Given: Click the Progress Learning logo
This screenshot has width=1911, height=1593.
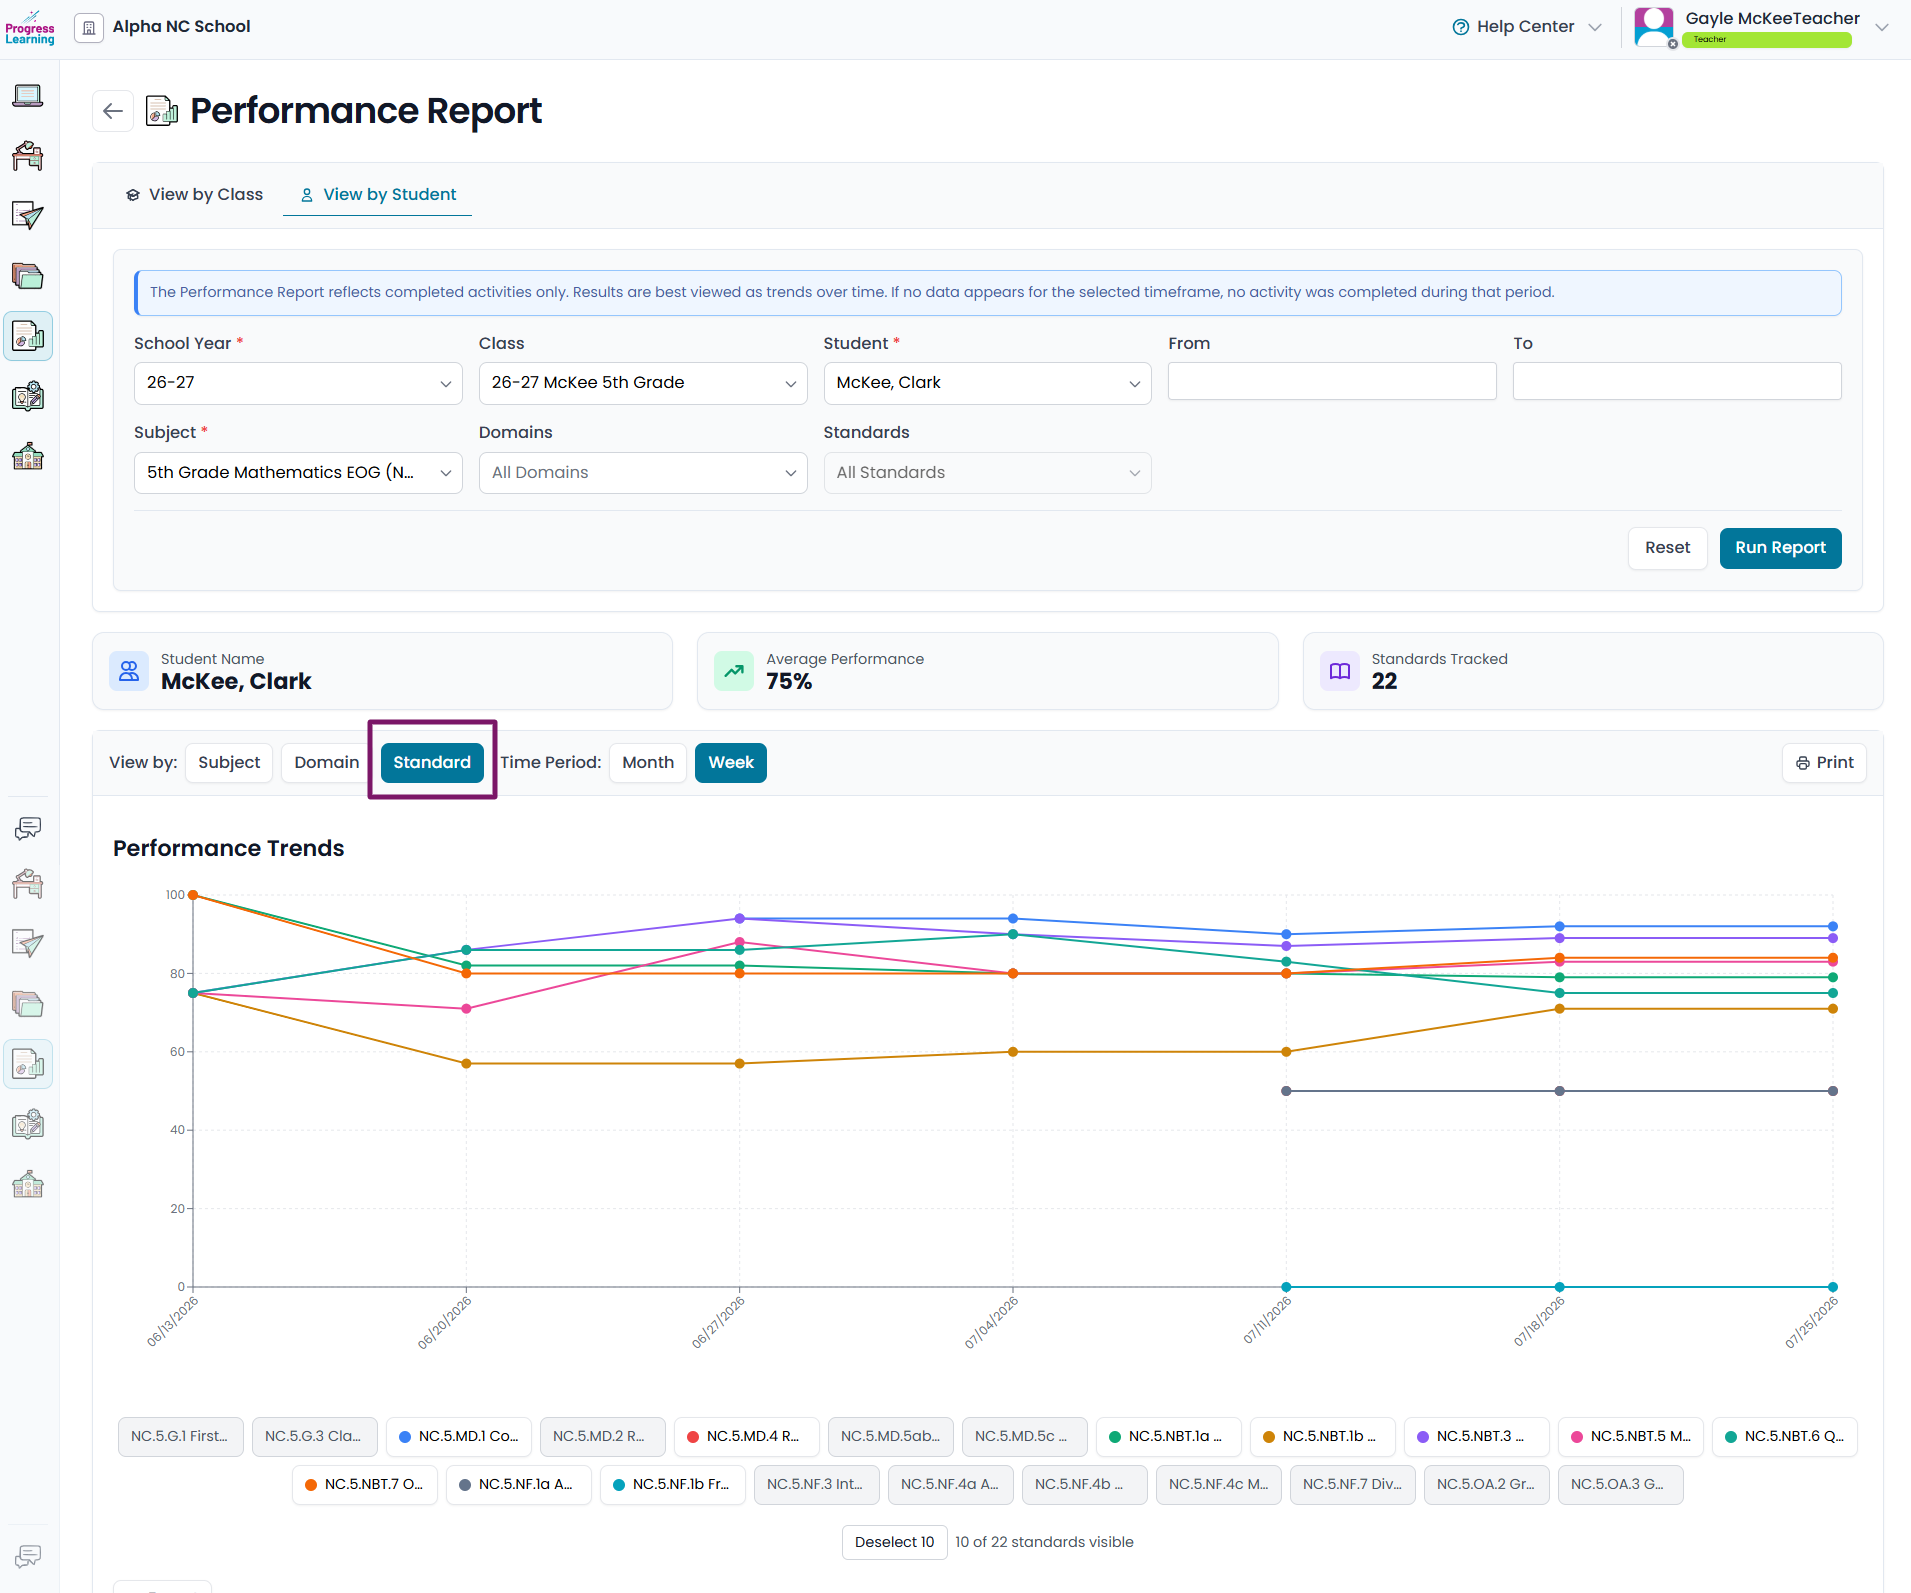Looking at the screenshot, I should pyautogui.click(x=30, y=28).
